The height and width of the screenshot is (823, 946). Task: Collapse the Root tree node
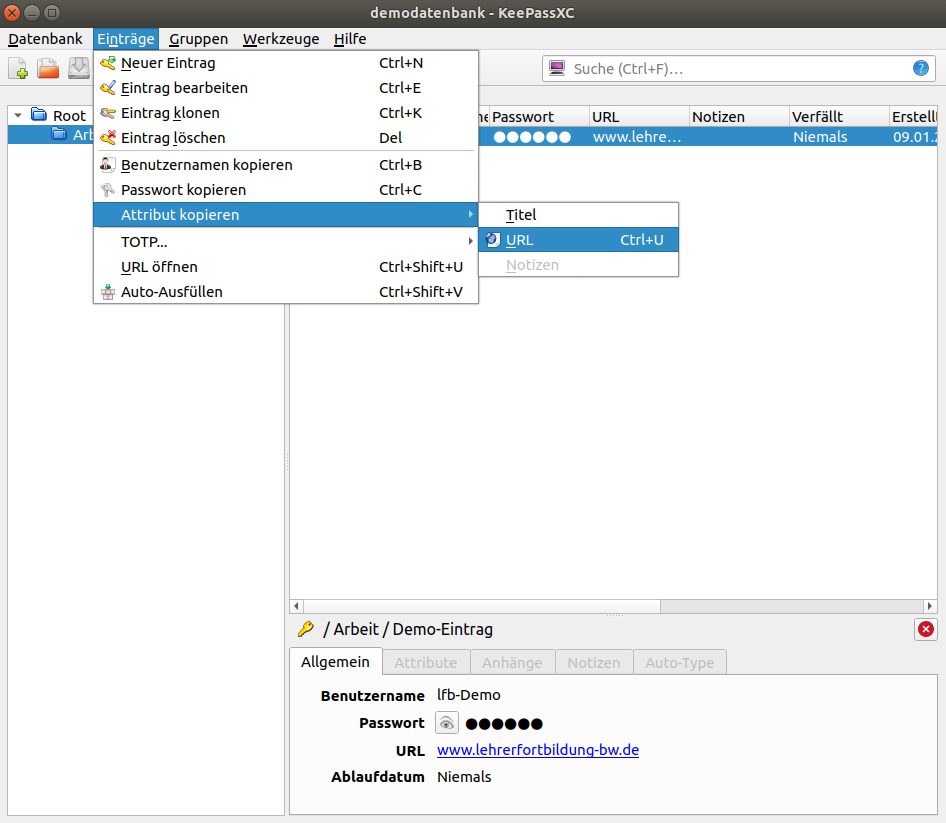coord(18,116)
